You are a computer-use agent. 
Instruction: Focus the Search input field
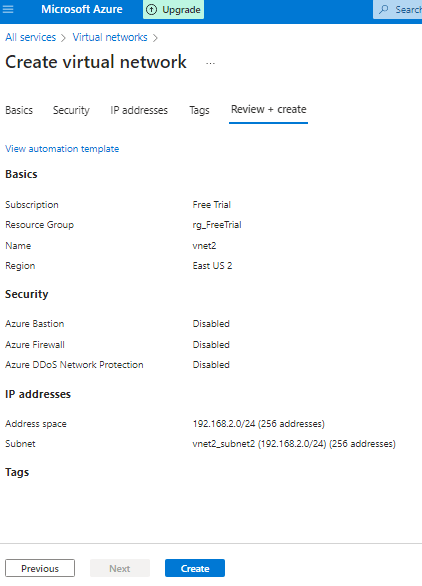click(x=398, y=9)
